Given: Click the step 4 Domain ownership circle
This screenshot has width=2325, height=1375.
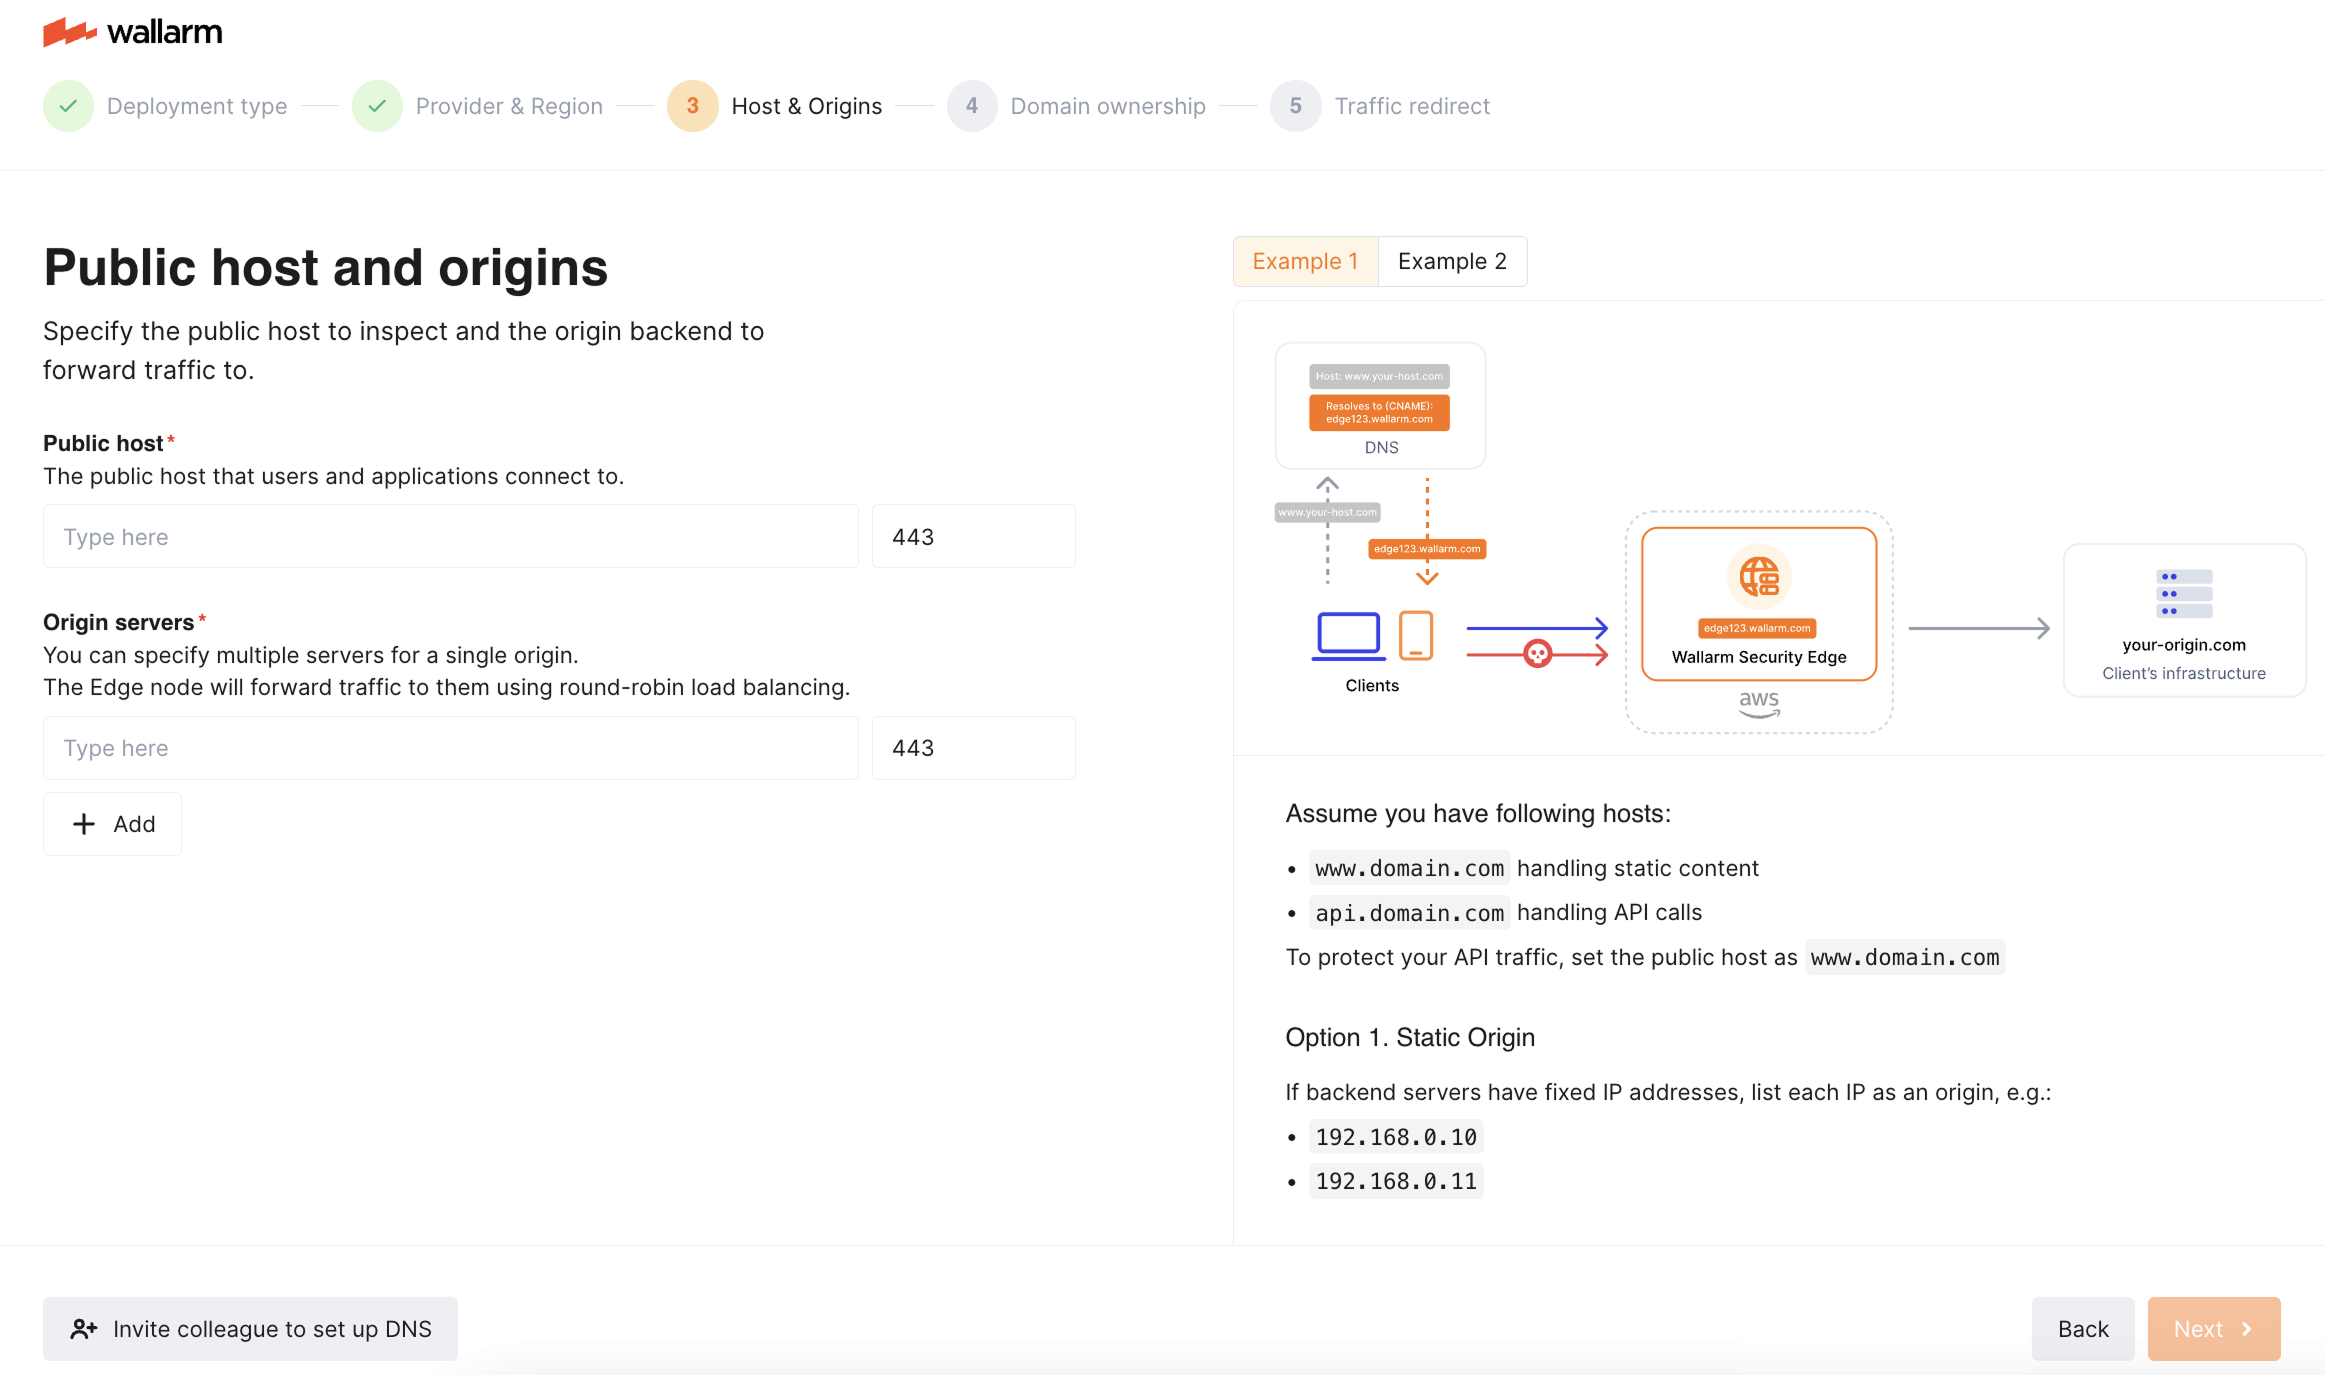Looking at the screenshot, I should [971, 106].
